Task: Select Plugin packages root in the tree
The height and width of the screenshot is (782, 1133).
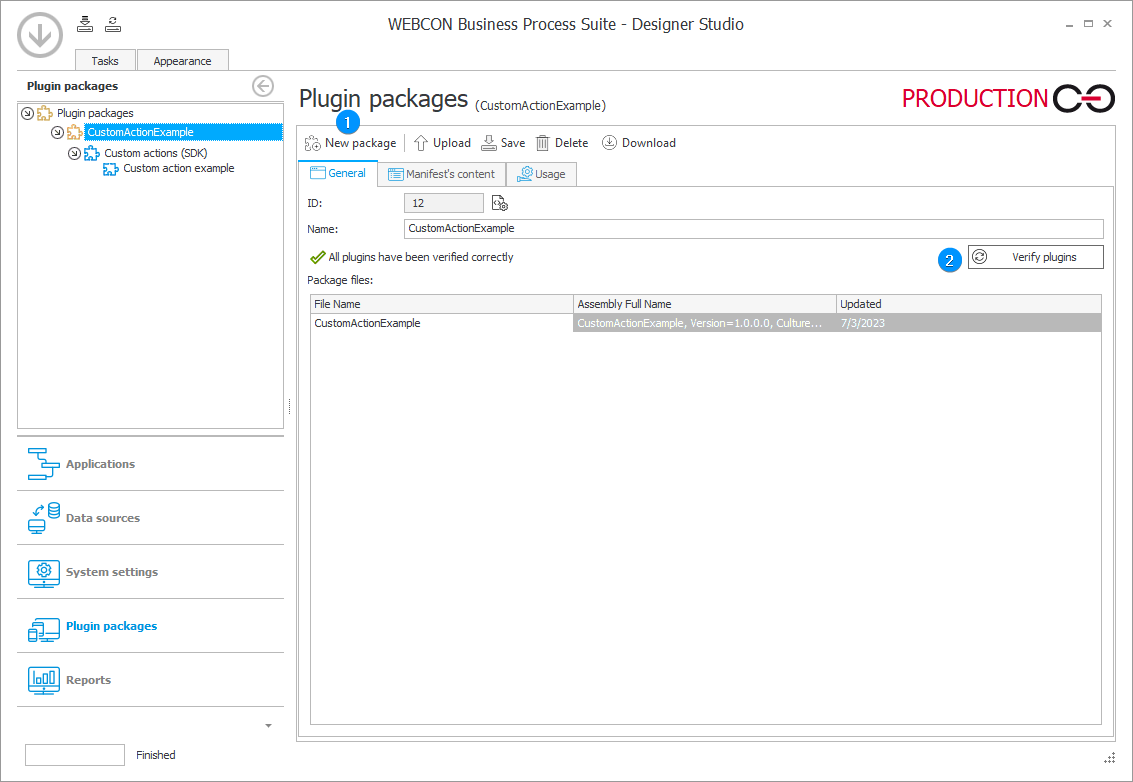Action: (95, 113)
